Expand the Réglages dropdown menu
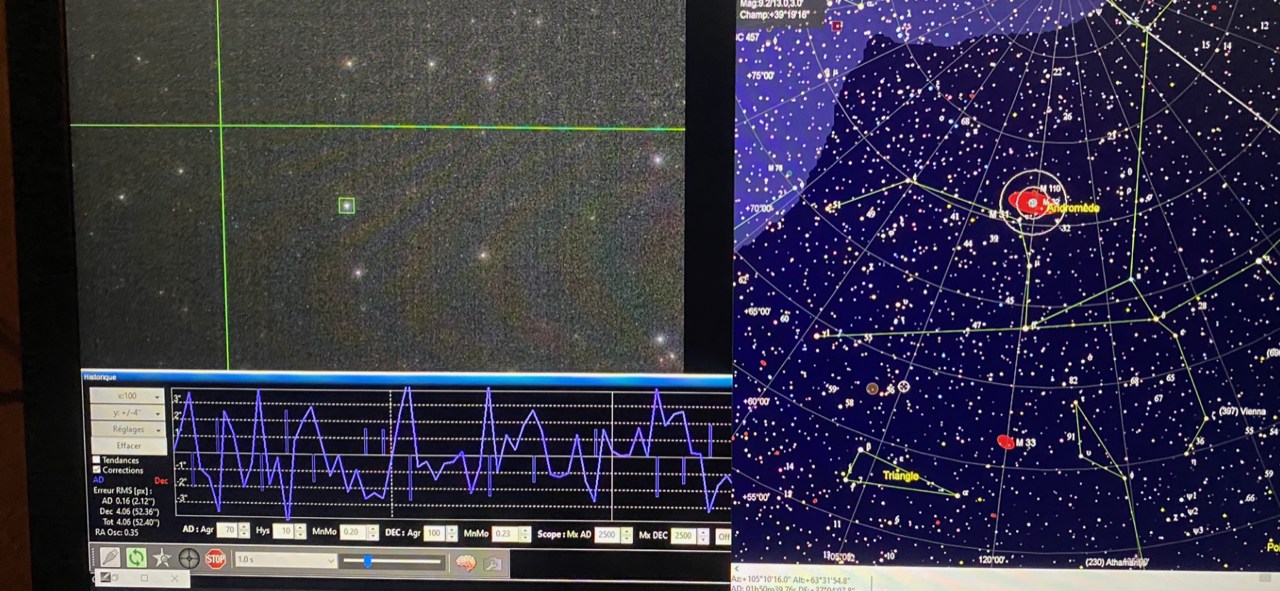Image resolution: width=1280 pixels, height=591 pixels. coord(127,429)
